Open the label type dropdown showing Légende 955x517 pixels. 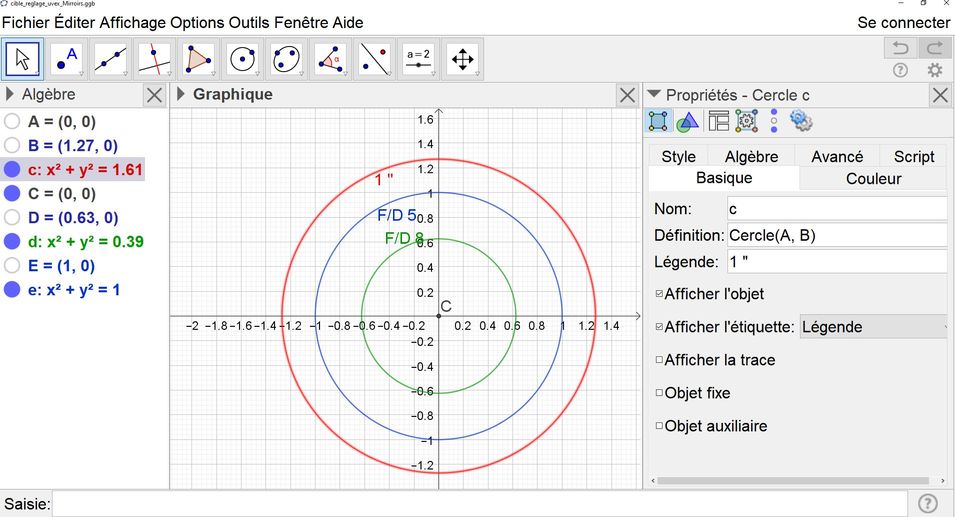[873, 327]
